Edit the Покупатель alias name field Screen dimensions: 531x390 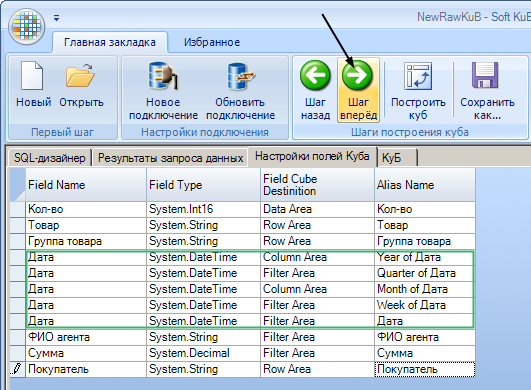pos(425,369)
